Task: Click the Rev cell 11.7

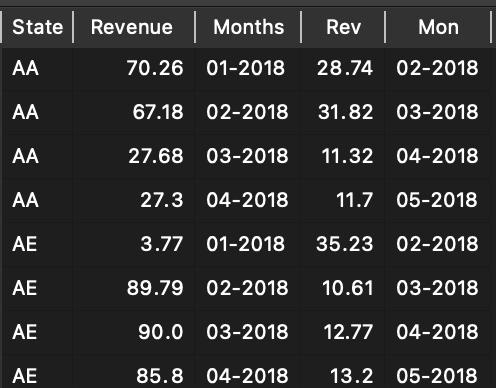Action: coord(343,200)
